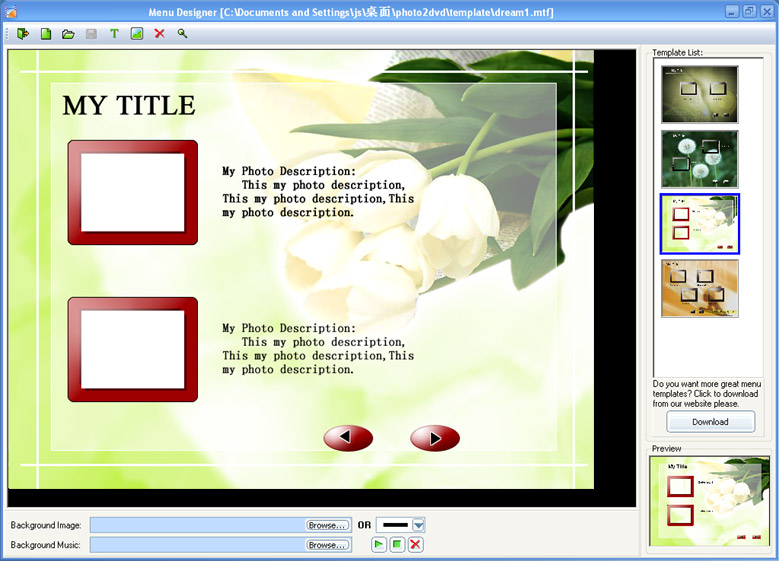Click Download for more menu templates
Viewport: 779px width, 561px height.
(710, 422)
